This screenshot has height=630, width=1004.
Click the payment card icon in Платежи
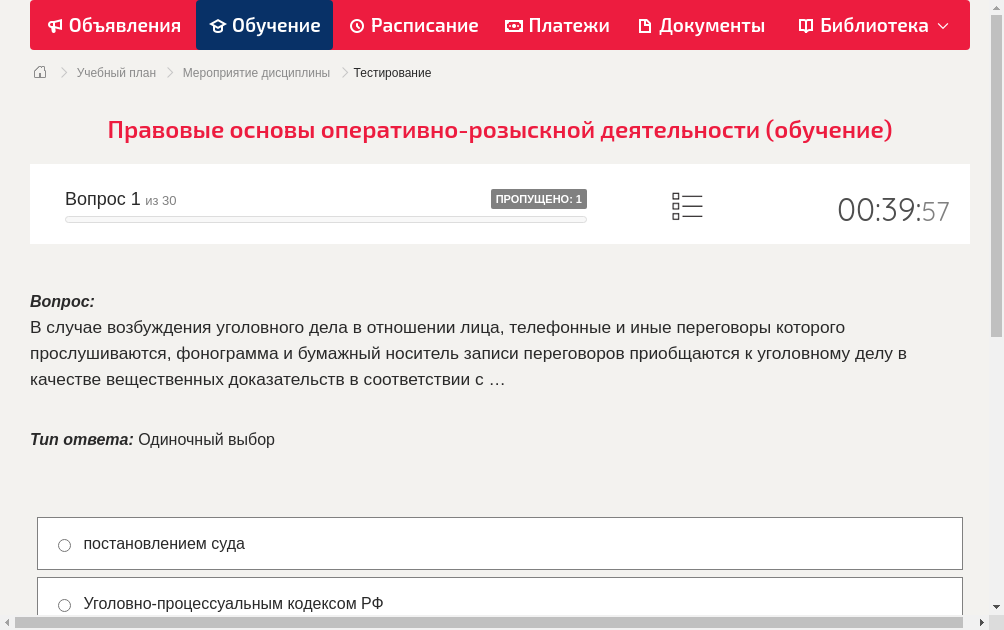(x=513, y=25)
